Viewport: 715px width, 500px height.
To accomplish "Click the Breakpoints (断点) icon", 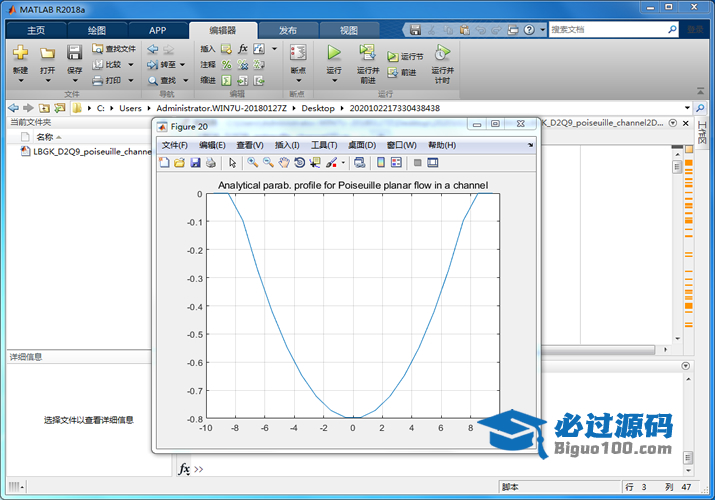I will 298,53.
